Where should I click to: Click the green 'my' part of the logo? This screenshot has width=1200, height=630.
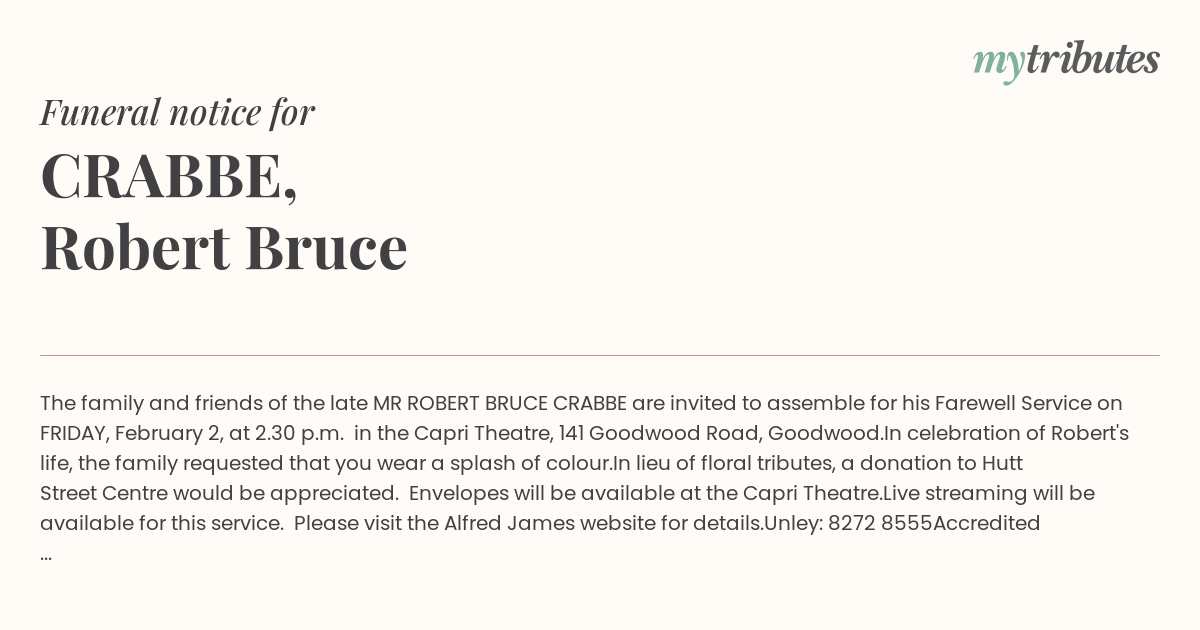click(998, 62)
